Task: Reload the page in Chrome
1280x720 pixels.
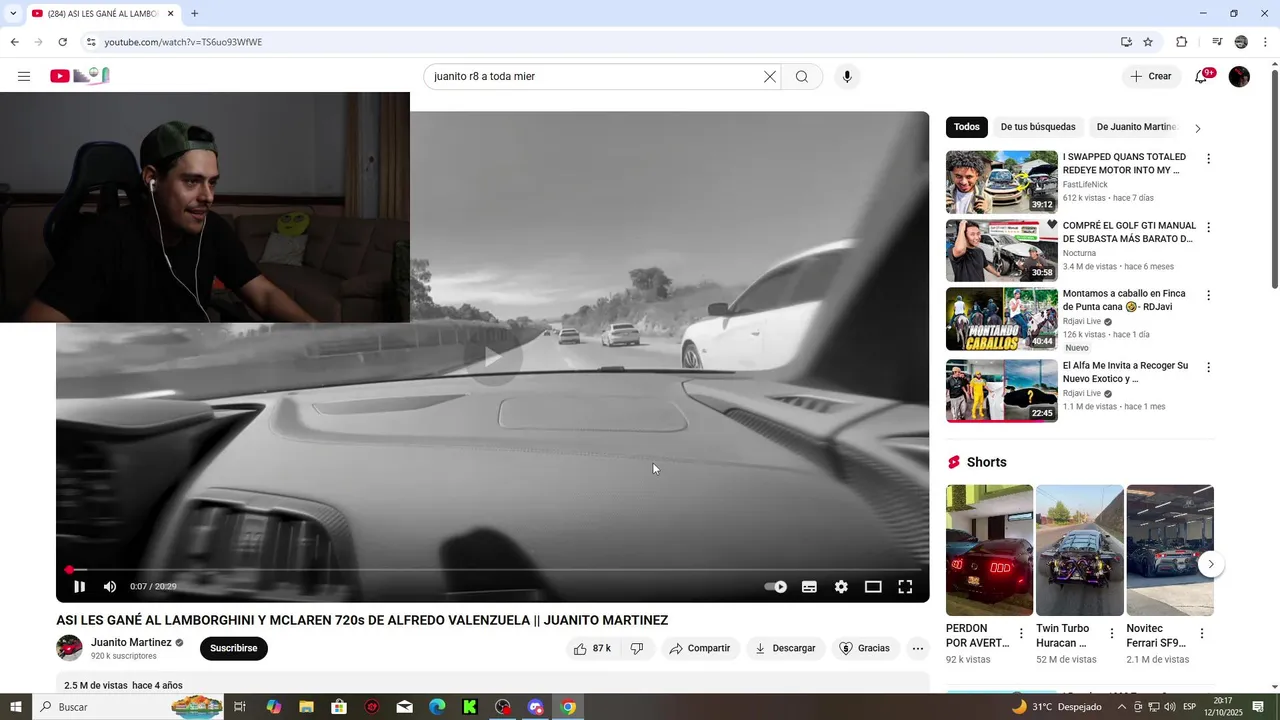Action: coord(62,42)
